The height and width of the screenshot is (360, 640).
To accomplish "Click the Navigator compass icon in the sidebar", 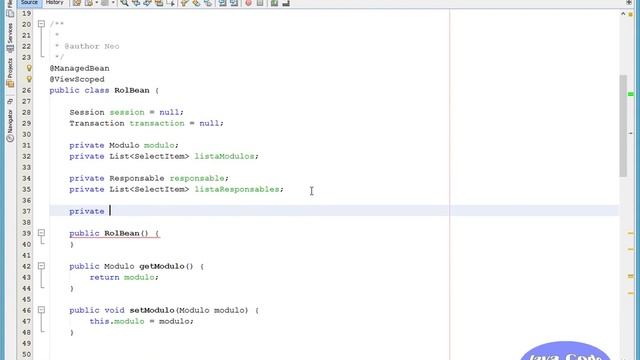I will 10,138.
